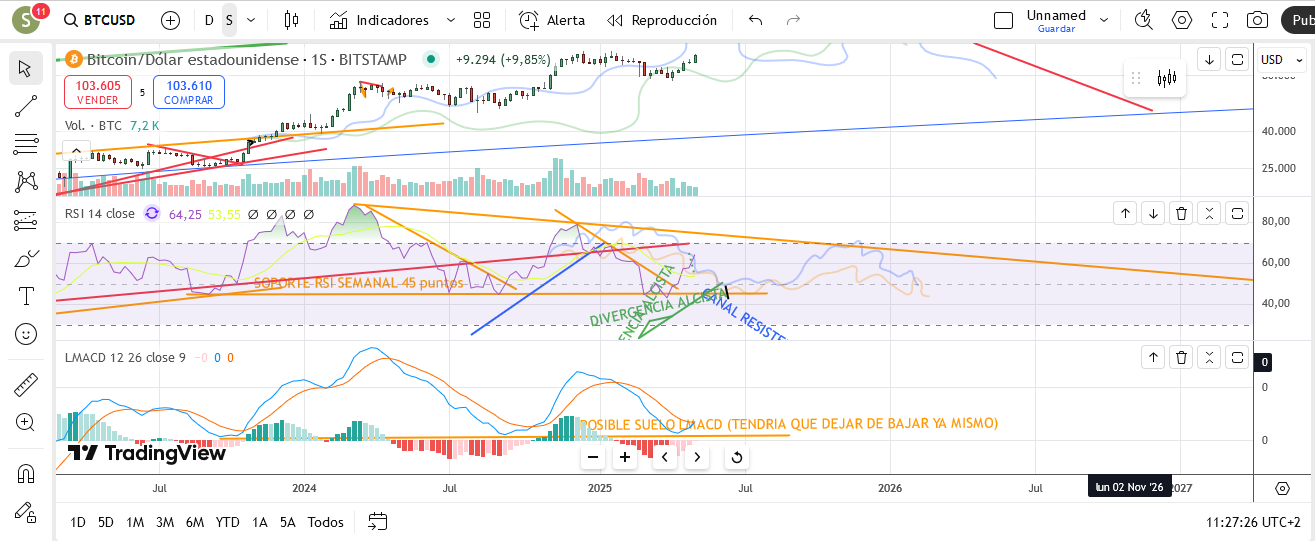The image size is (1315, 541).
Task: Open the USD currency dropdown
Action: coord(1281,59)
